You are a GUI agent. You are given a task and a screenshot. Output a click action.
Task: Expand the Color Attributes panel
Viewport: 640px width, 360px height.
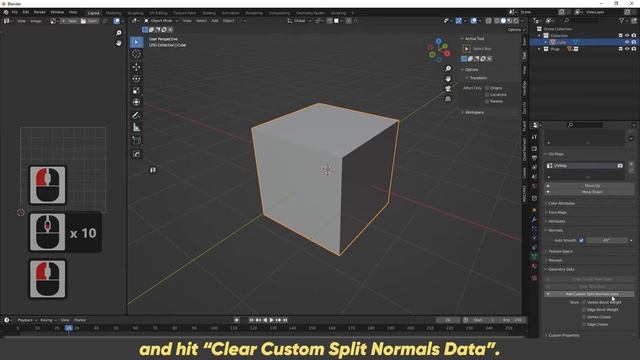[x=562, y=203]
